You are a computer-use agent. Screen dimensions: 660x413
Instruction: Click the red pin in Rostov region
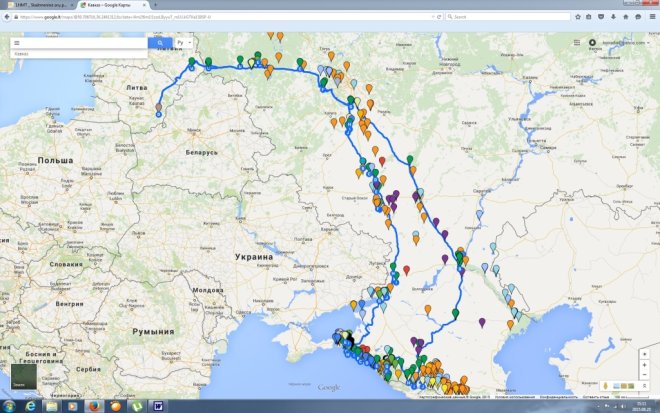[x=406, y=270]
